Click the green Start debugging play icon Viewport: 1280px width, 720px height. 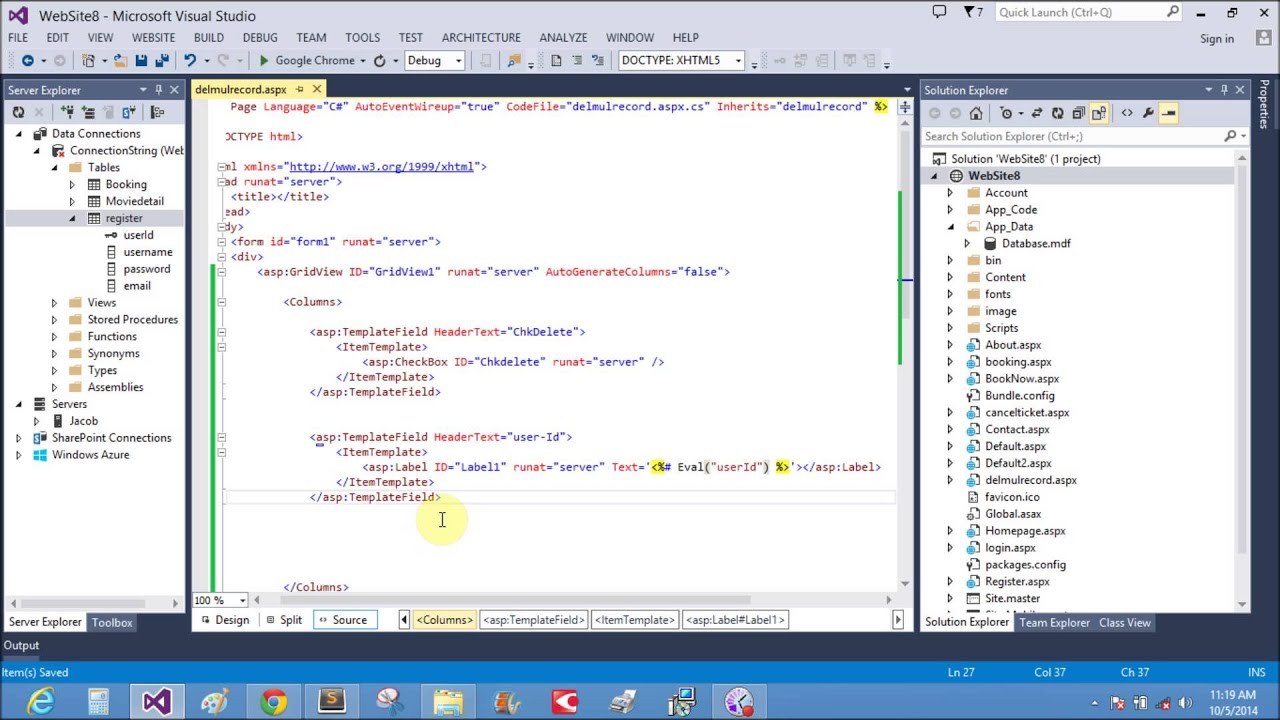point(264,61)
